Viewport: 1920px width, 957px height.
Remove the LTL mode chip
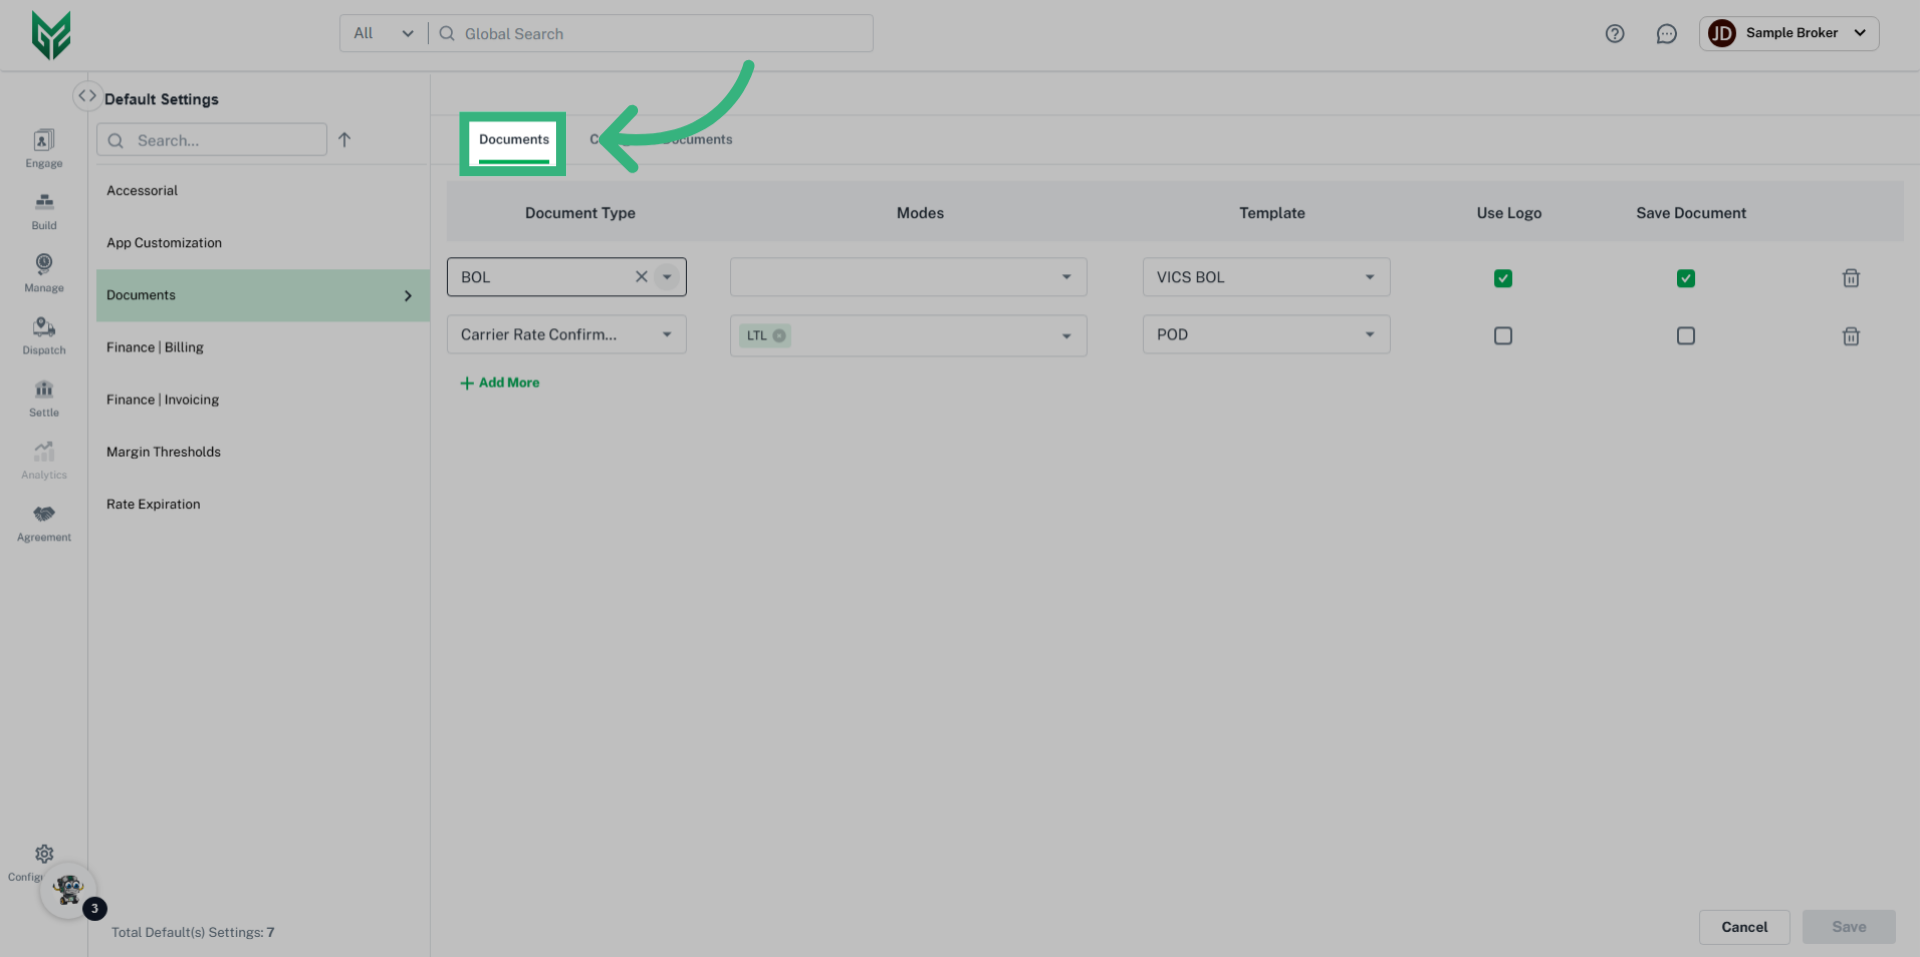tap(780, 335)
